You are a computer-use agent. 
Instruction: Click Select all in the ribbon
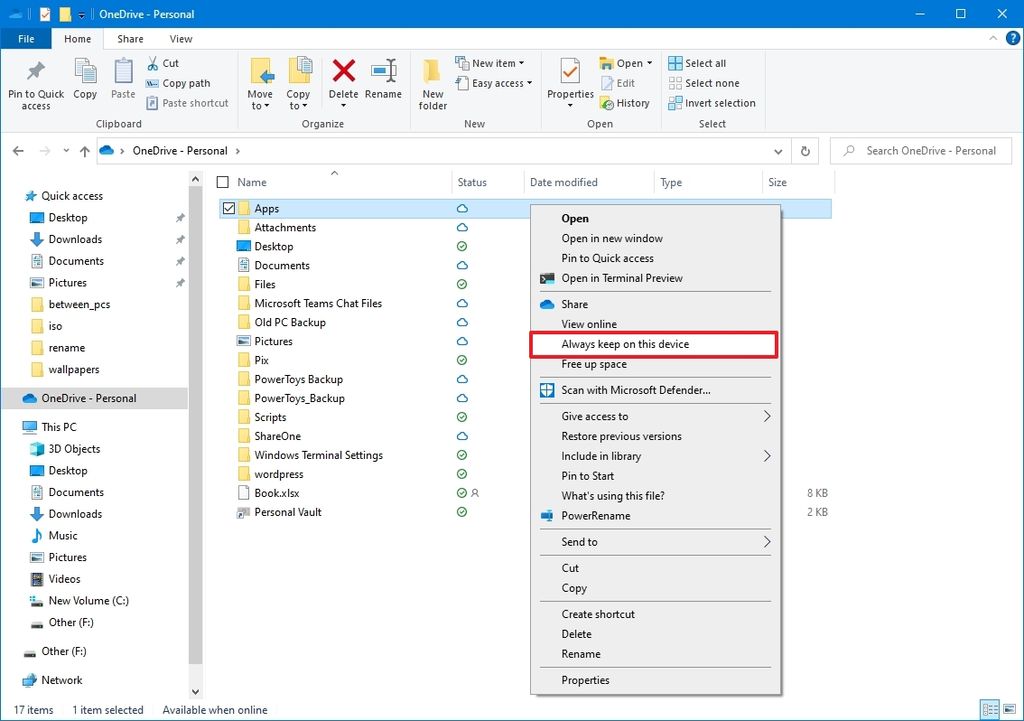tap(698, 61)
